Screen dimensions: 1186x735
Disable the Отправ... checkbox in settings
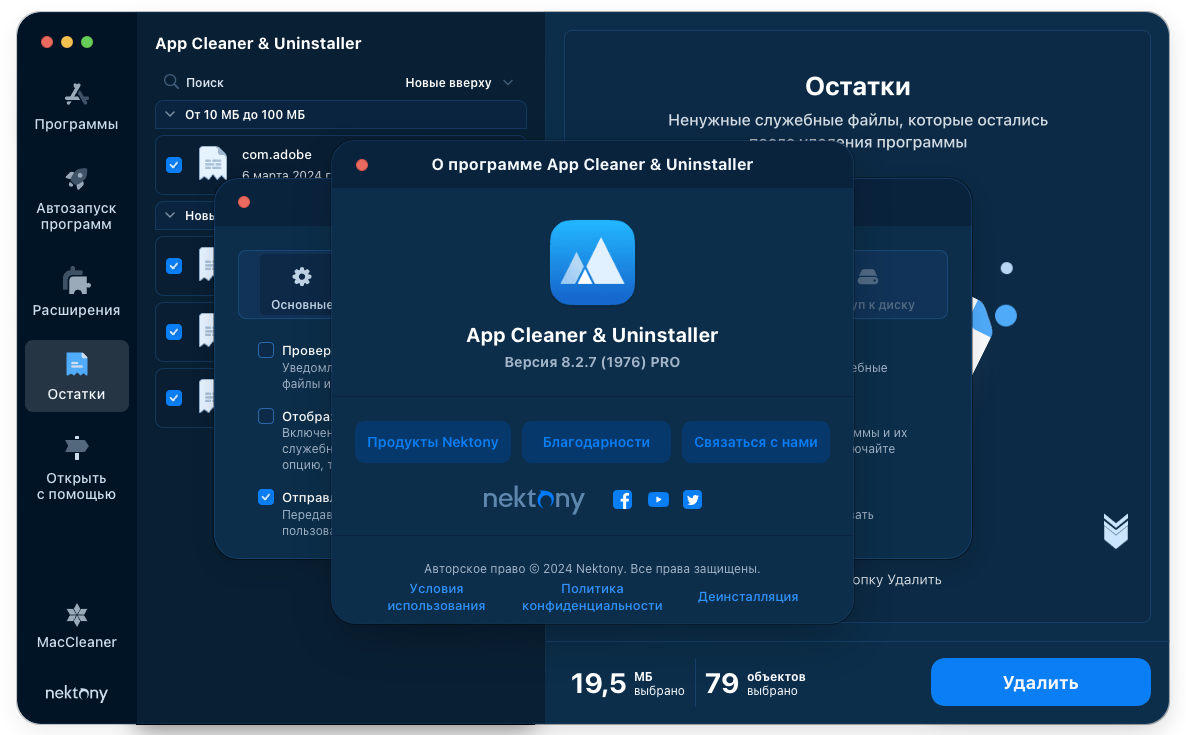pyautogui.click(x=266, y=497)
